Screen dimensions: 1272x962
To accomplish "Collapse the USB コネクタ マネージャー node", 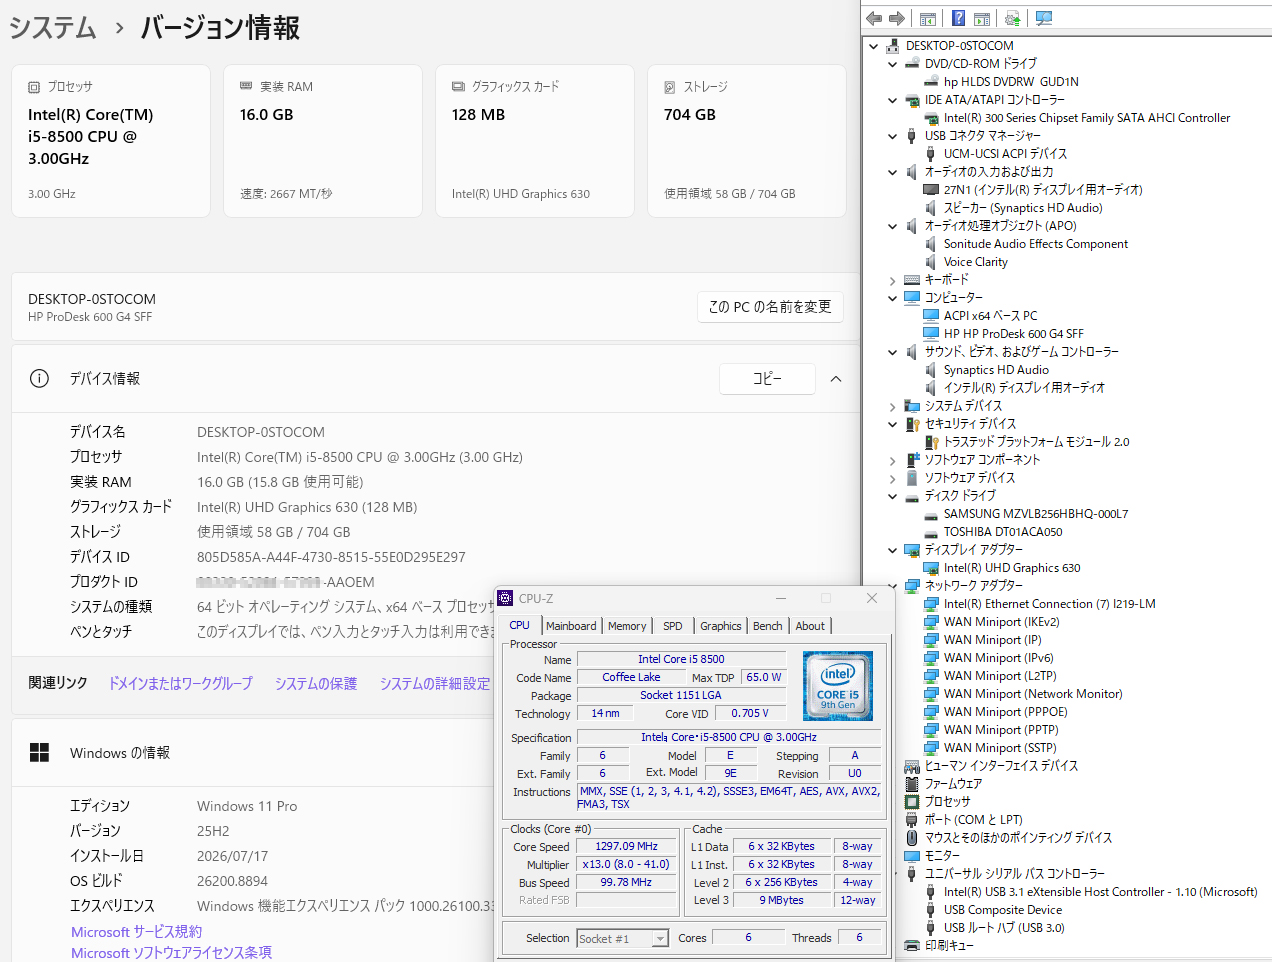I will pos(893,136).
